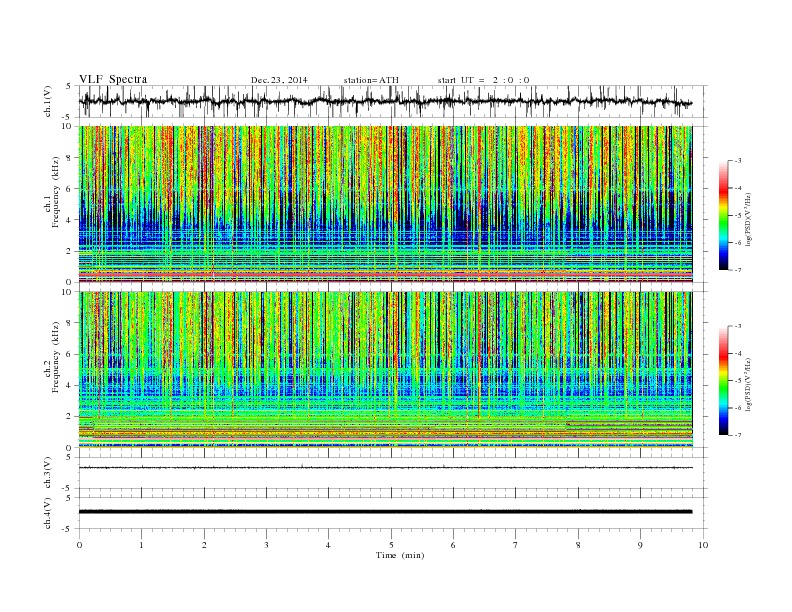Click the ch.1 Frequency (kHz) axis label

point(52,192)
